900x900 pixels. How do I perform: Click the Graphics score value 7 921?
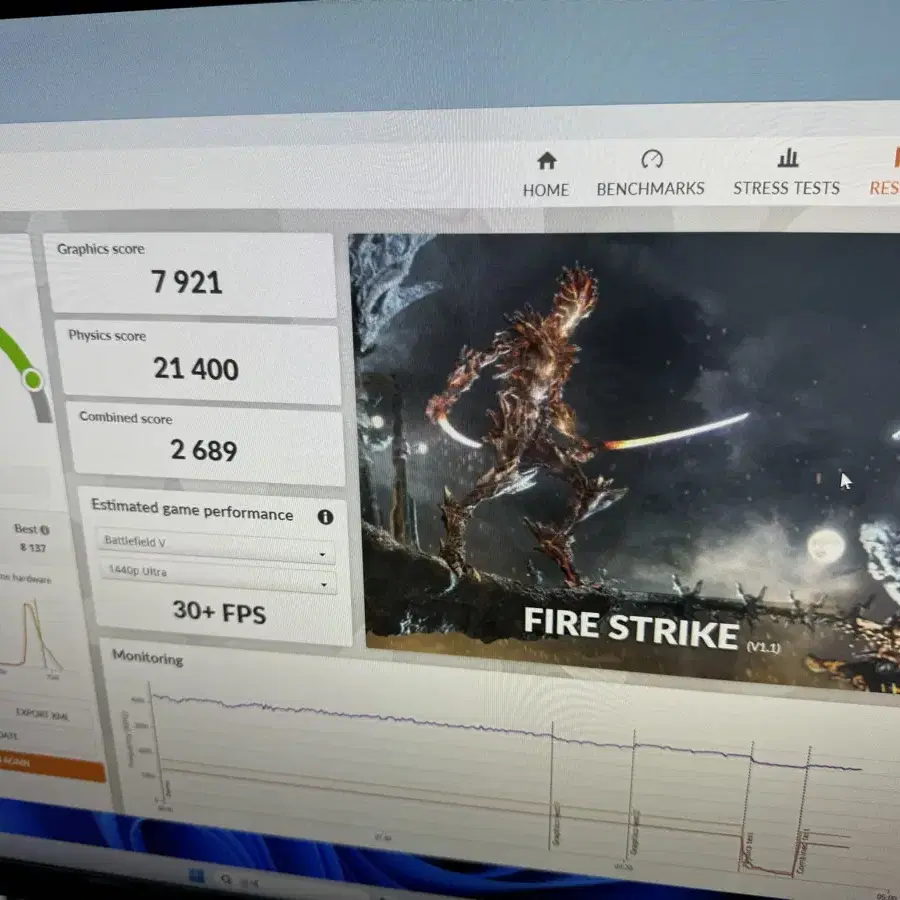(x=187, y=282)
